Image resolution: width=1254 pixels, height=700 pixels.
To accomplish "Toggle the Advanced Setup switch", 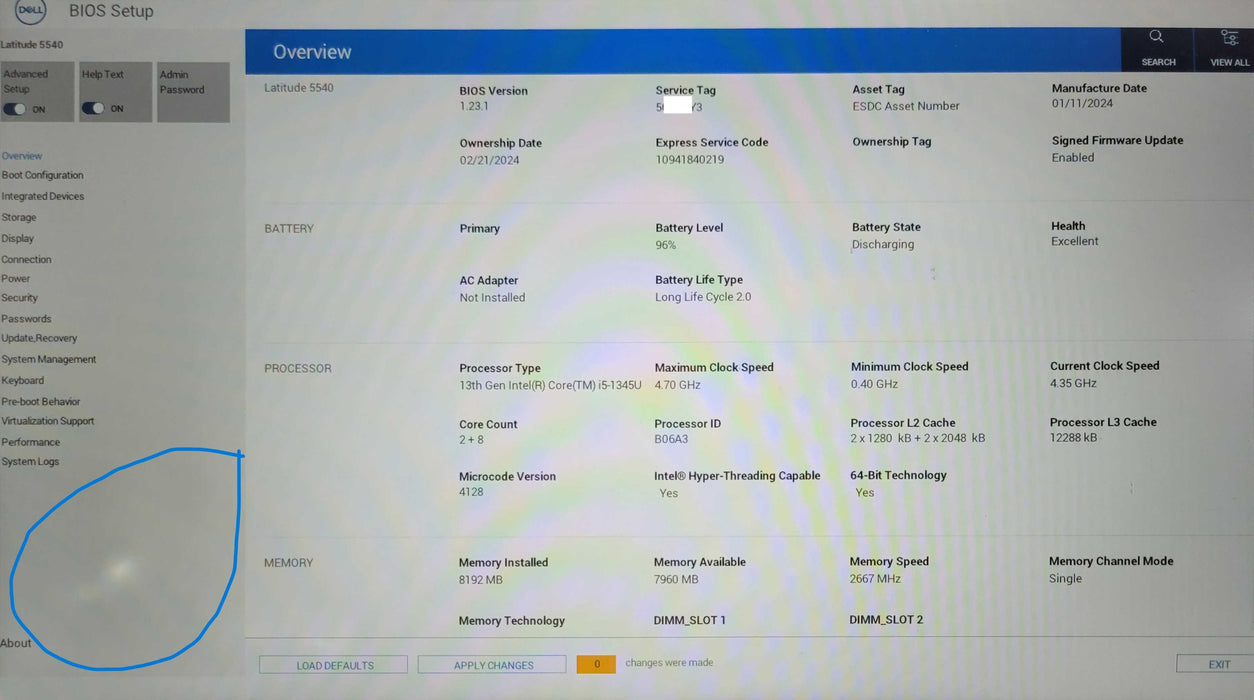I will coord(15,109).
